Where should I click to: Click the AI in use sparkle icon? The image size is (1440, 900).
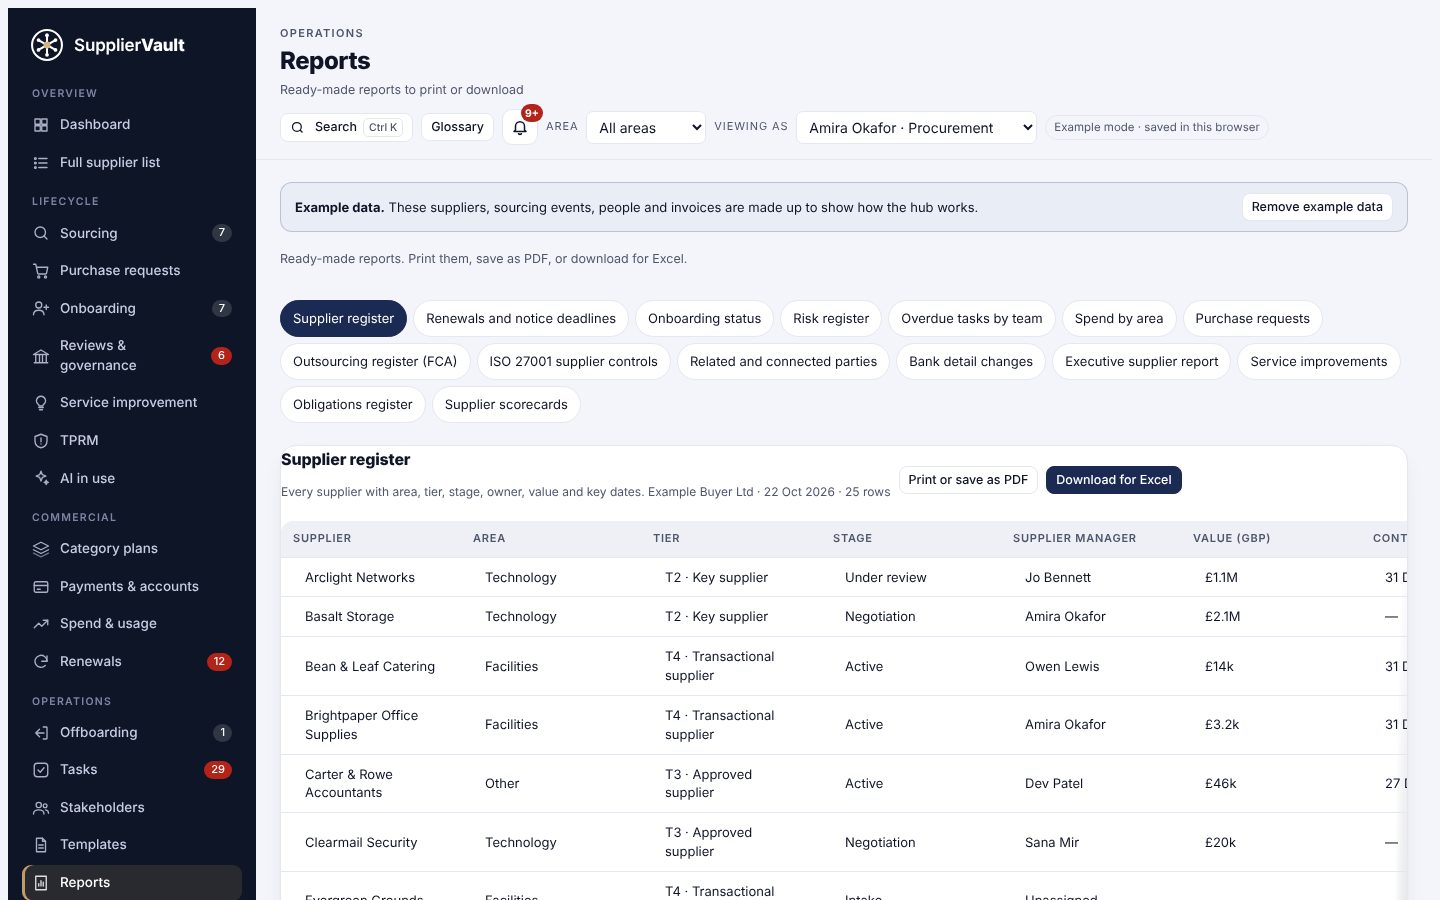pyautogui.click(x=41, y=479)
